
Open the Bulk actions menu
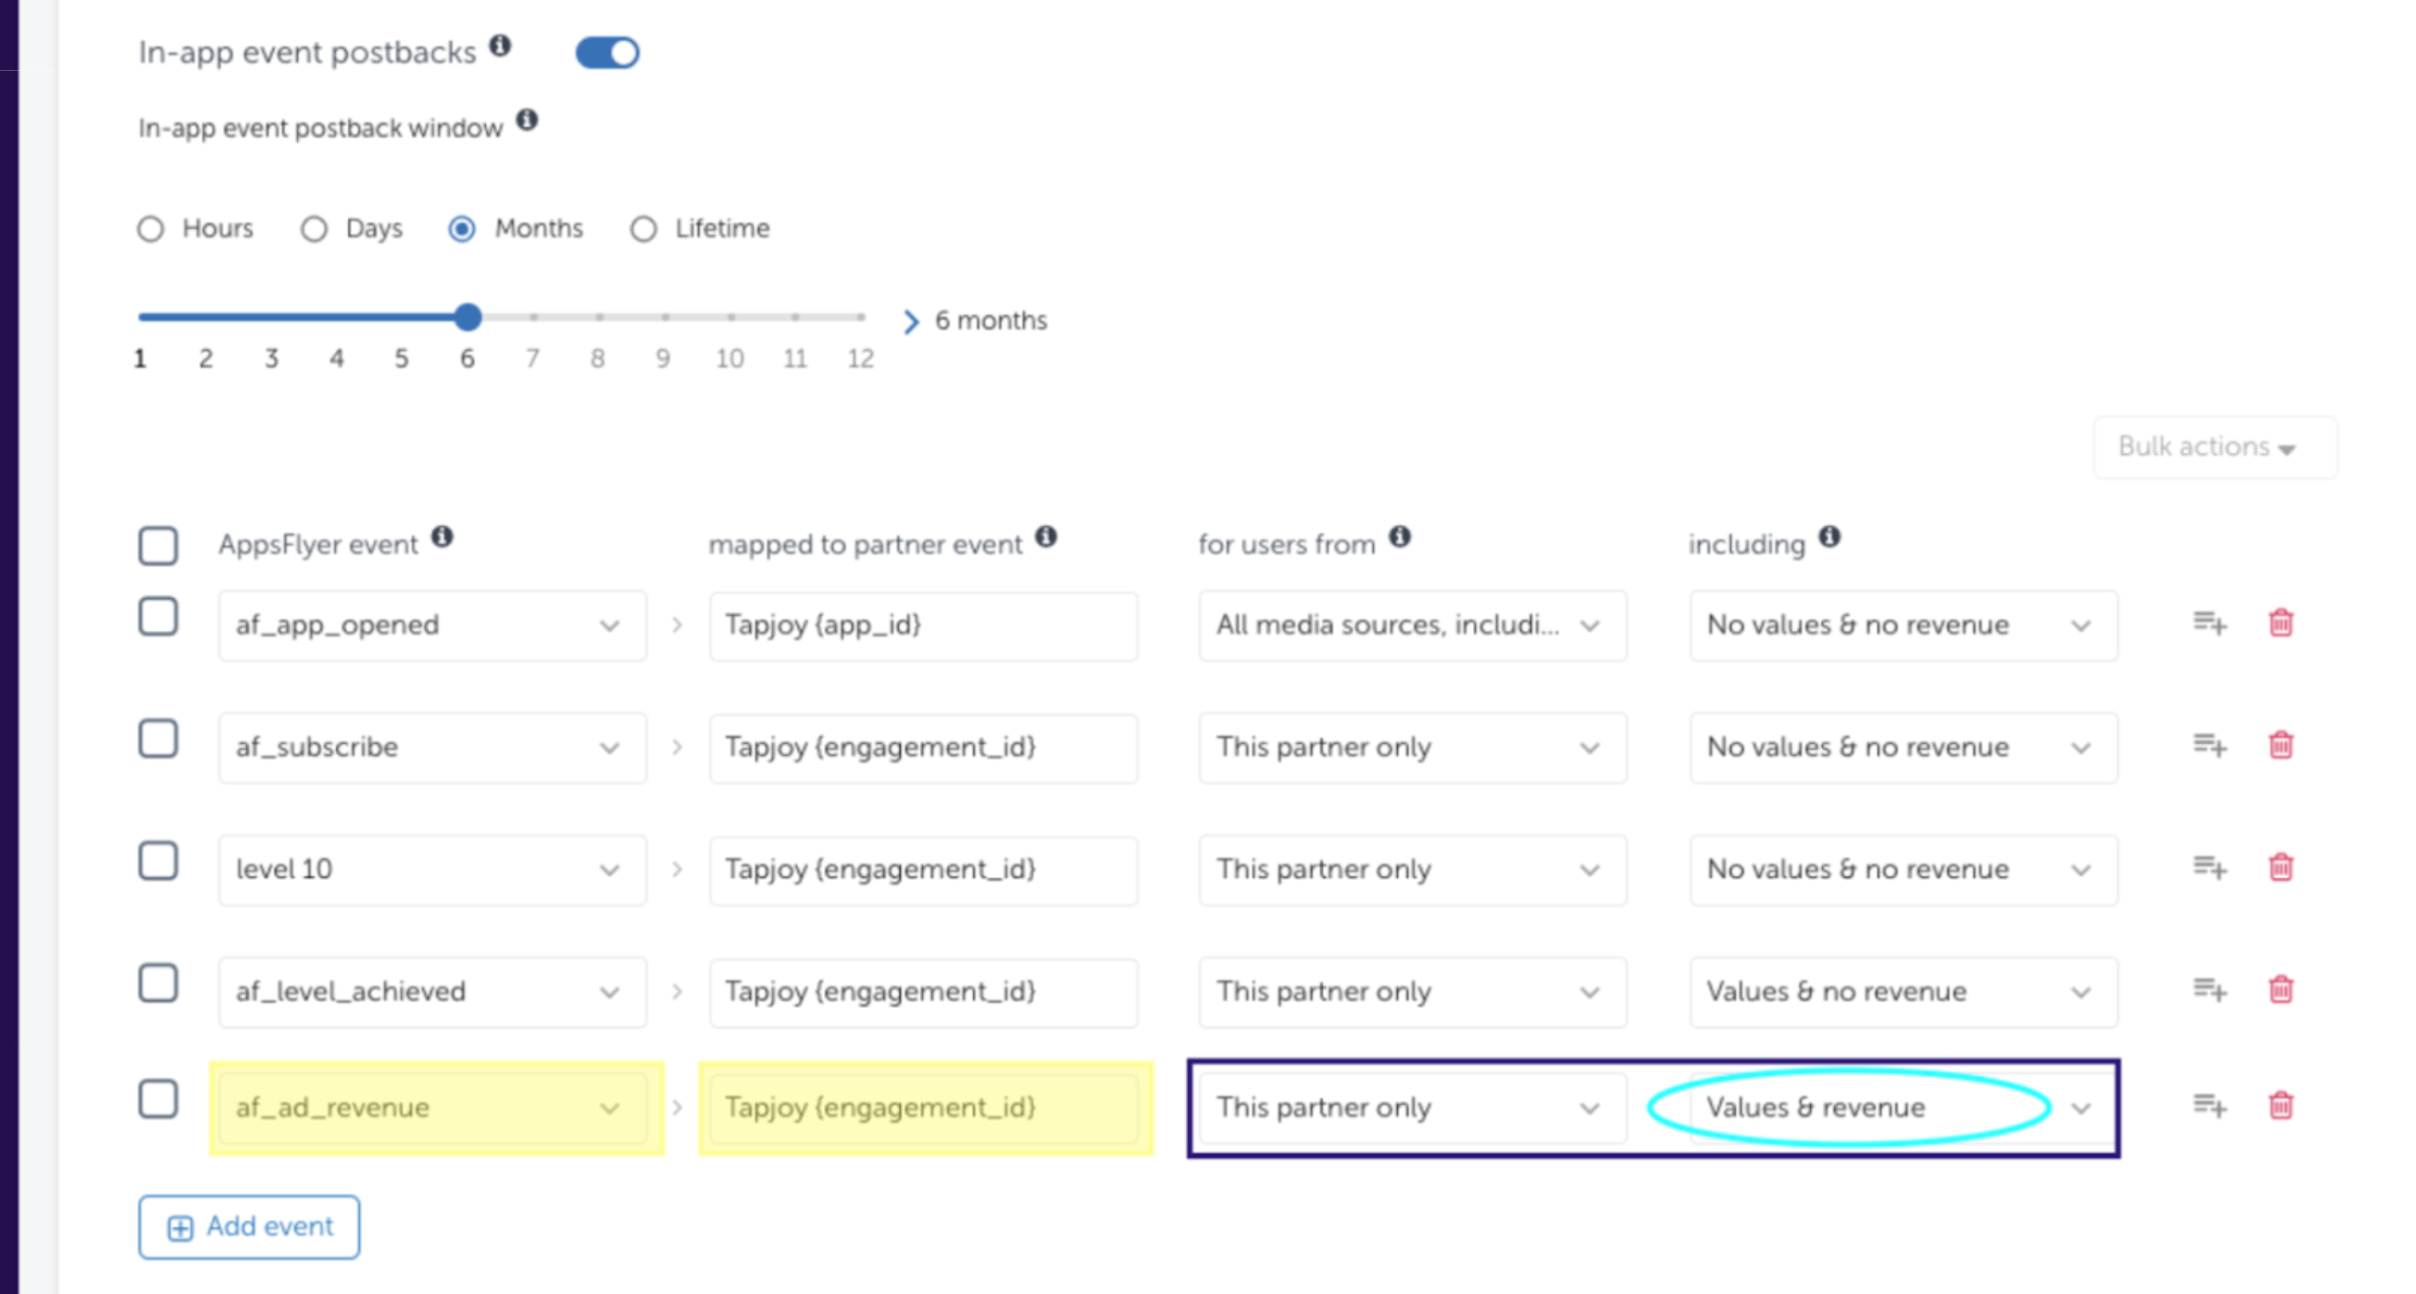[x=2214, y=447]
